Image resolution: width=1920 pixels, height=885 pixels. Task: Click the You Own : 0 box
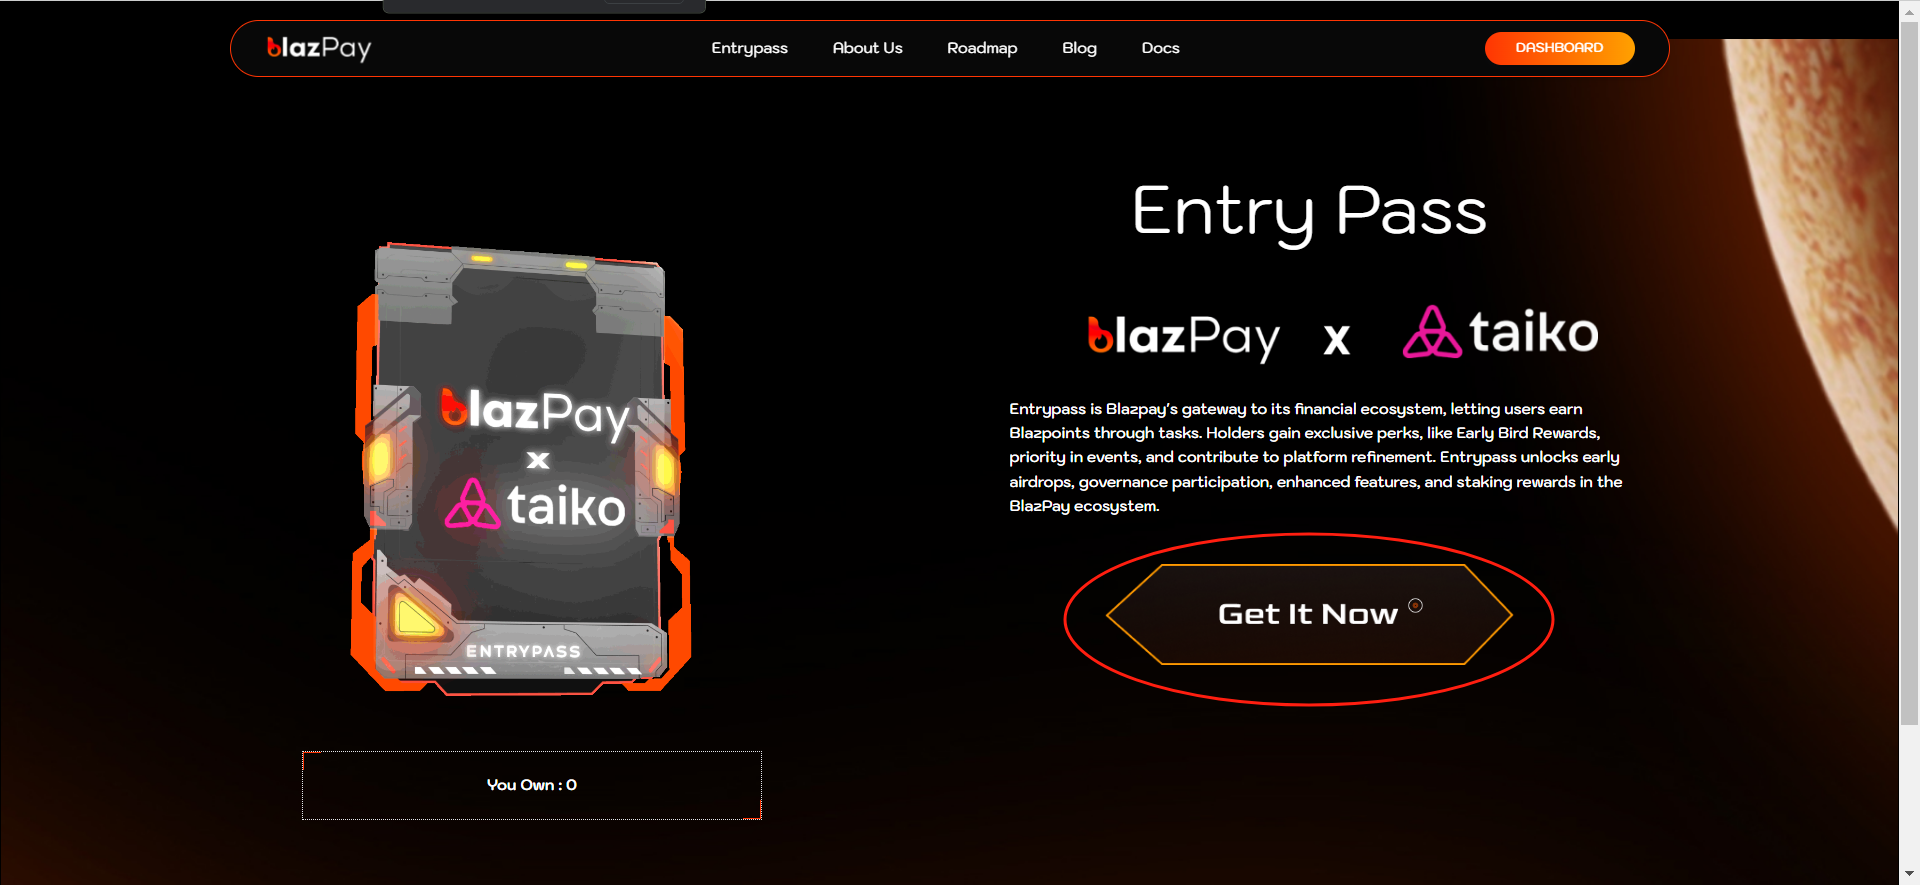pos(532,785)
